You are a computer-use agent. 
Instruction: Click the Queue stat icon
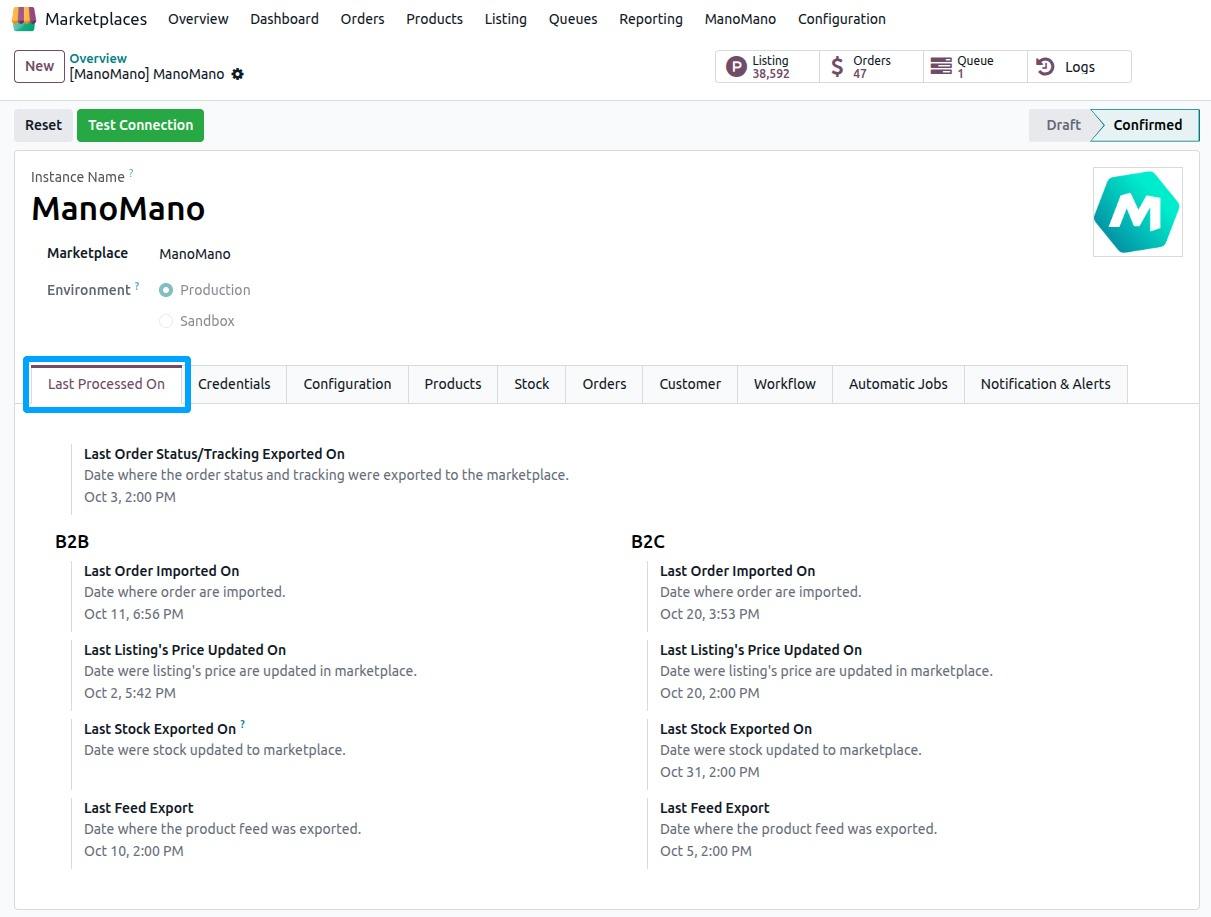click(941, 67)
